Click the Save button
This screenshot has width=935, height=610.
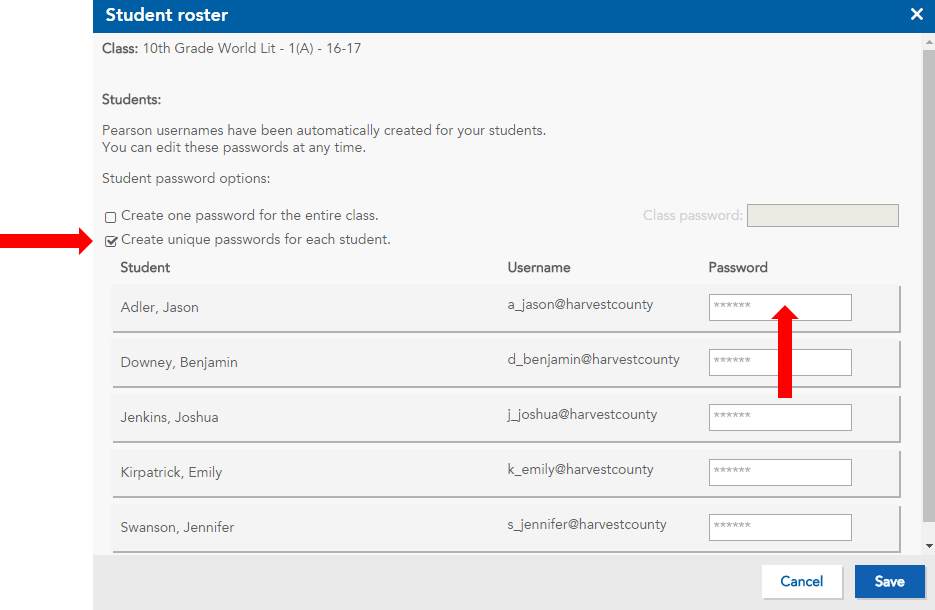[889, 581]
